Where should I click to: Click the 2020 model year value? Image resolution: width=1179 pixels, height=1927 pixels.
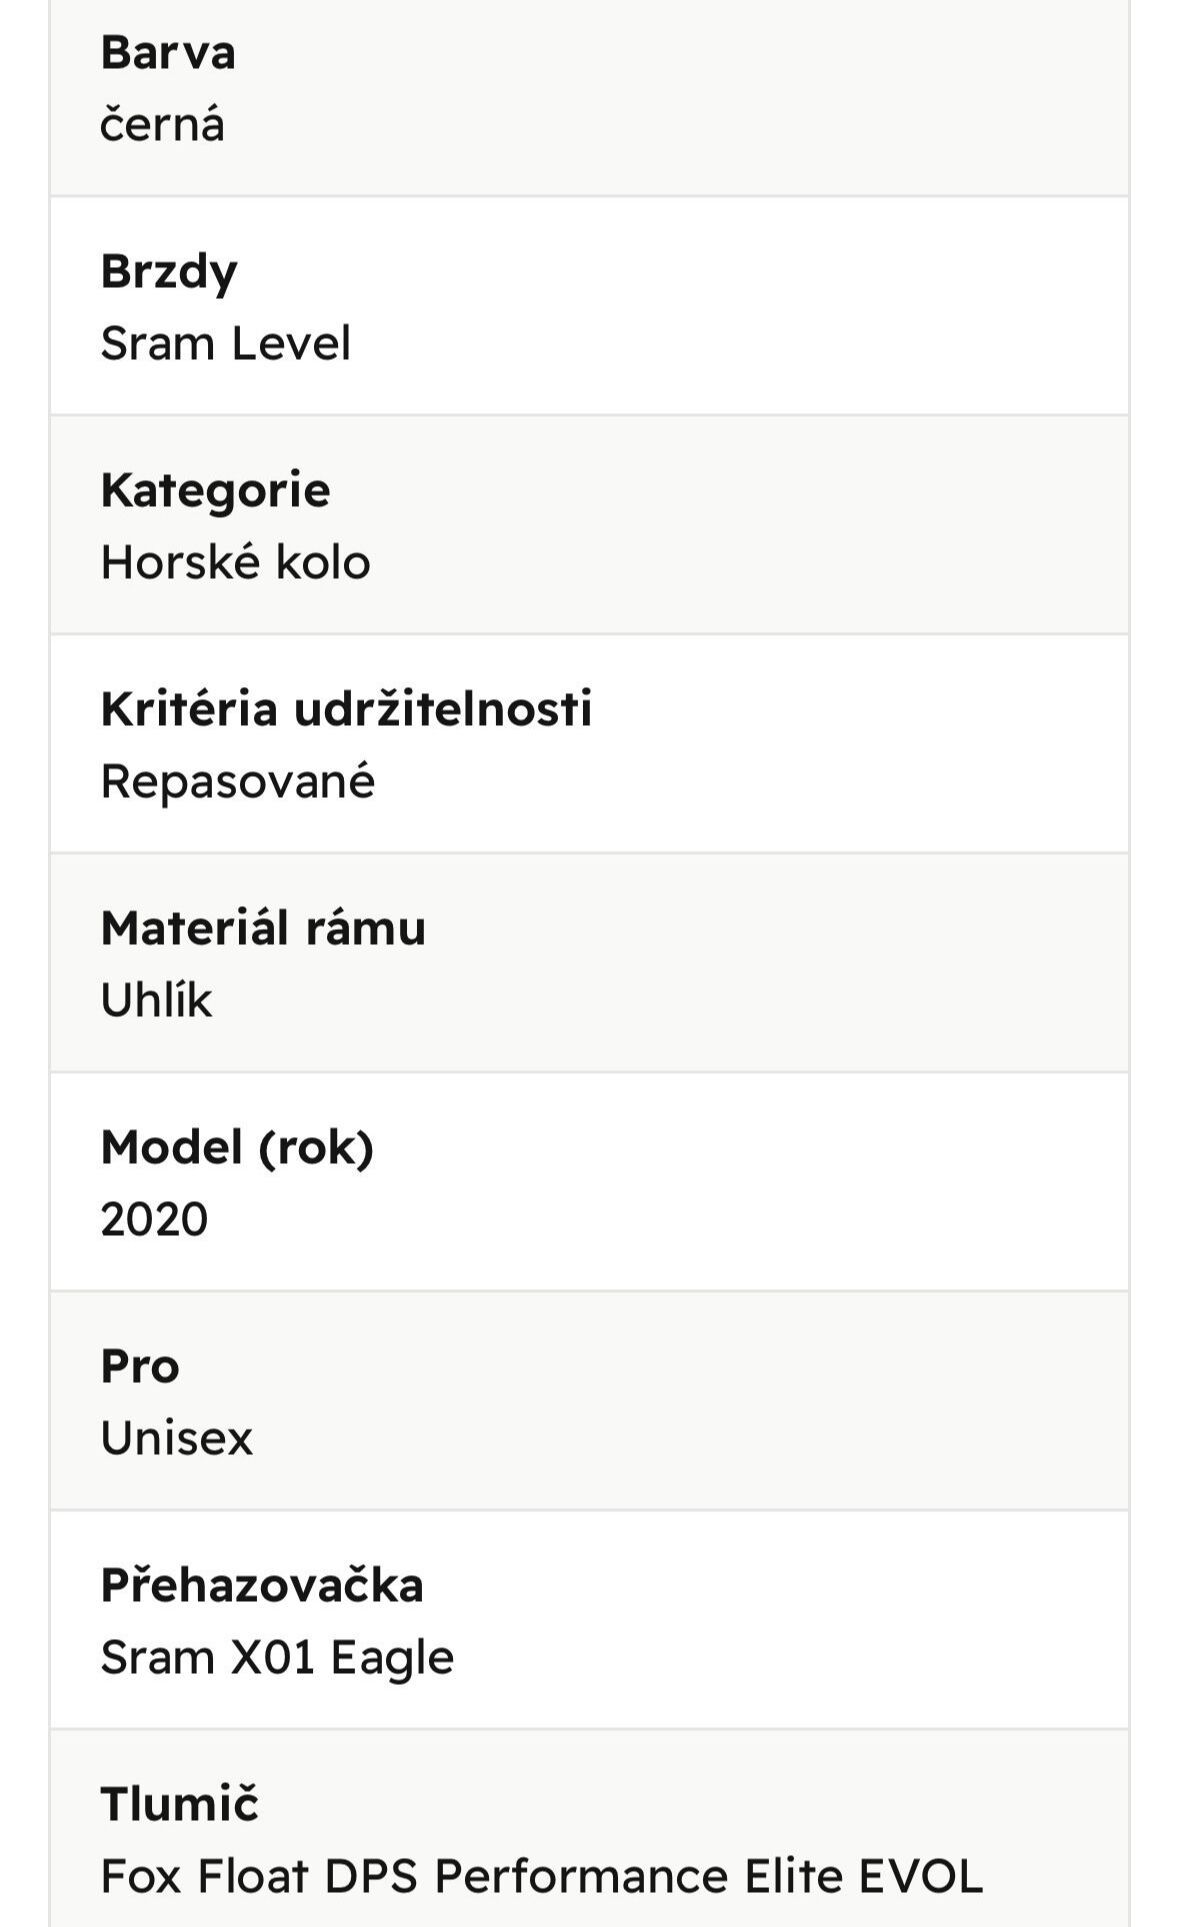pyautogui.click(x=154, y=1220)
